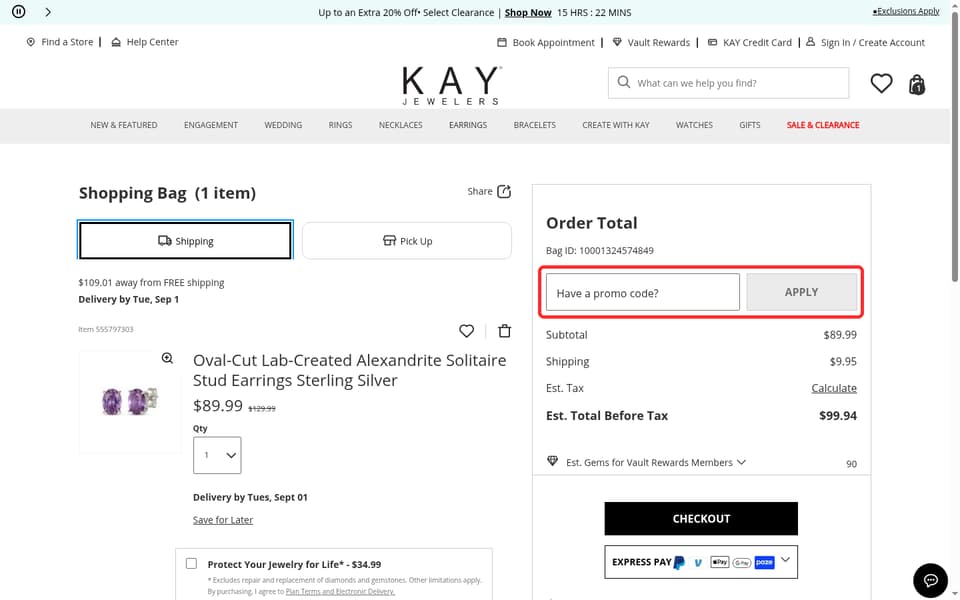This screenshot has width=960, height=600.
Task: Advance to next promo banner arrow
Action: (48, 12)
